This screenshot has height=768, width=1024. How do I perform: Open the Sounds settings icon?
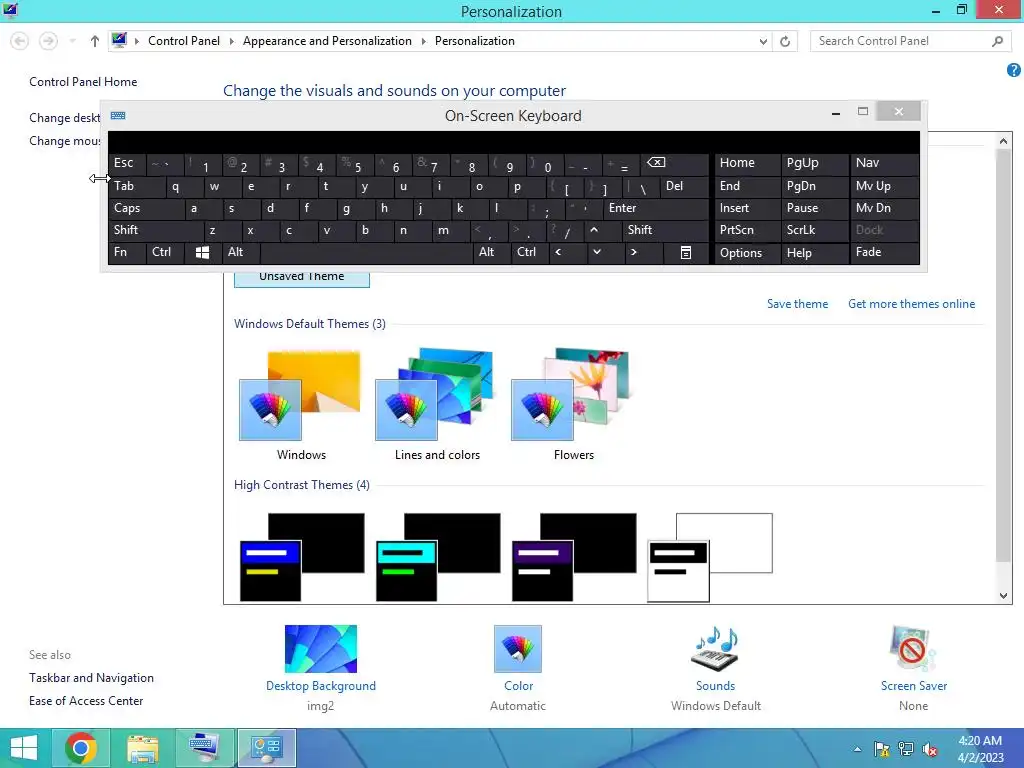[715, 648]
